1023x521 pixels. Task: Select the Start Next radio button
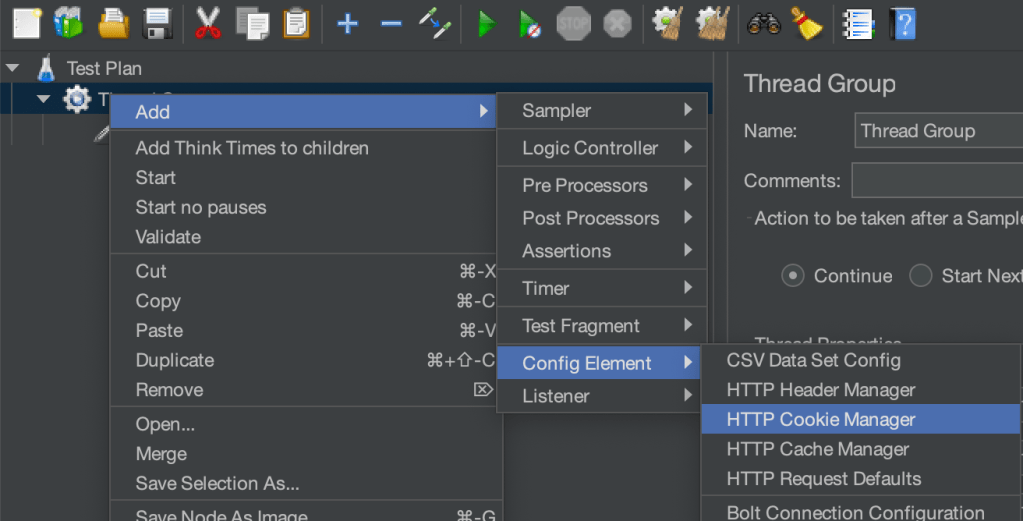click(921, 276)
